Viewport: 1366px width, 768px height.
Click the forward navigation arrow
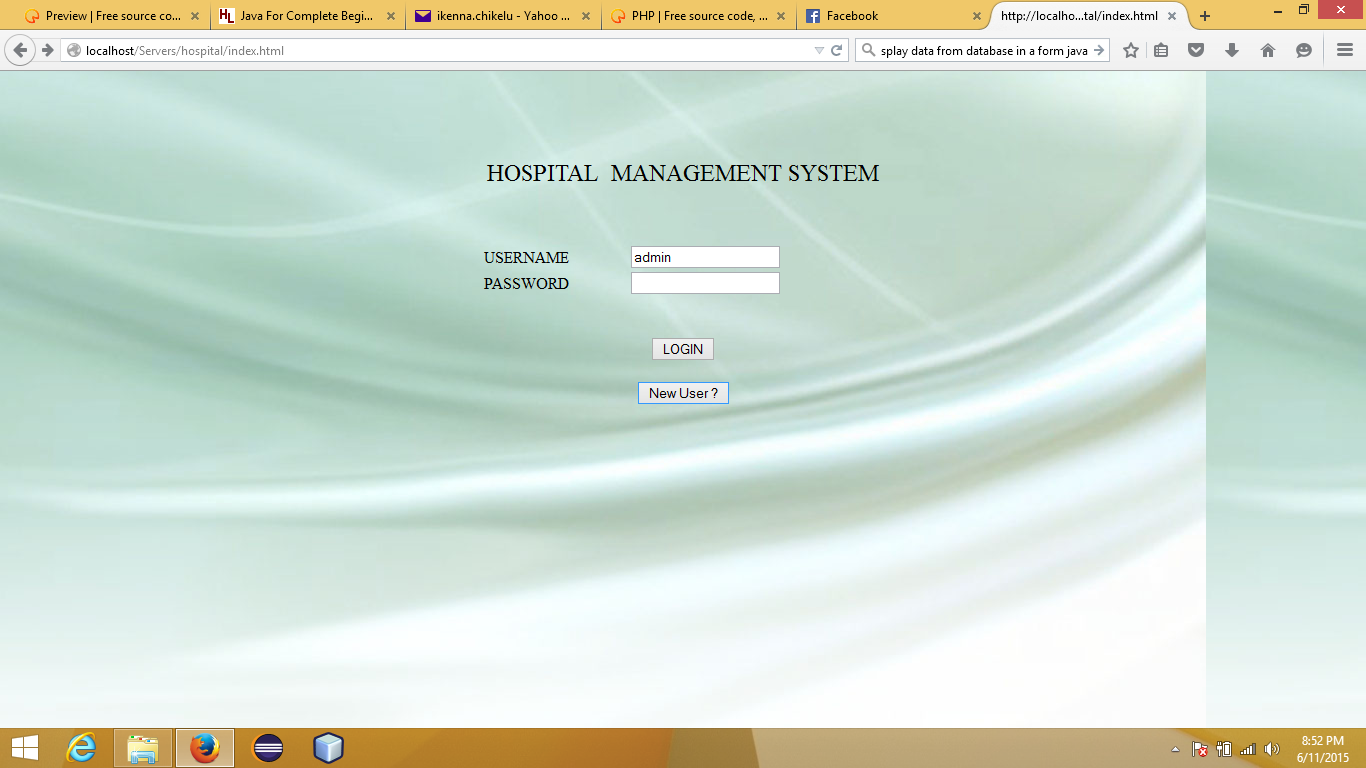click(46, 48)
